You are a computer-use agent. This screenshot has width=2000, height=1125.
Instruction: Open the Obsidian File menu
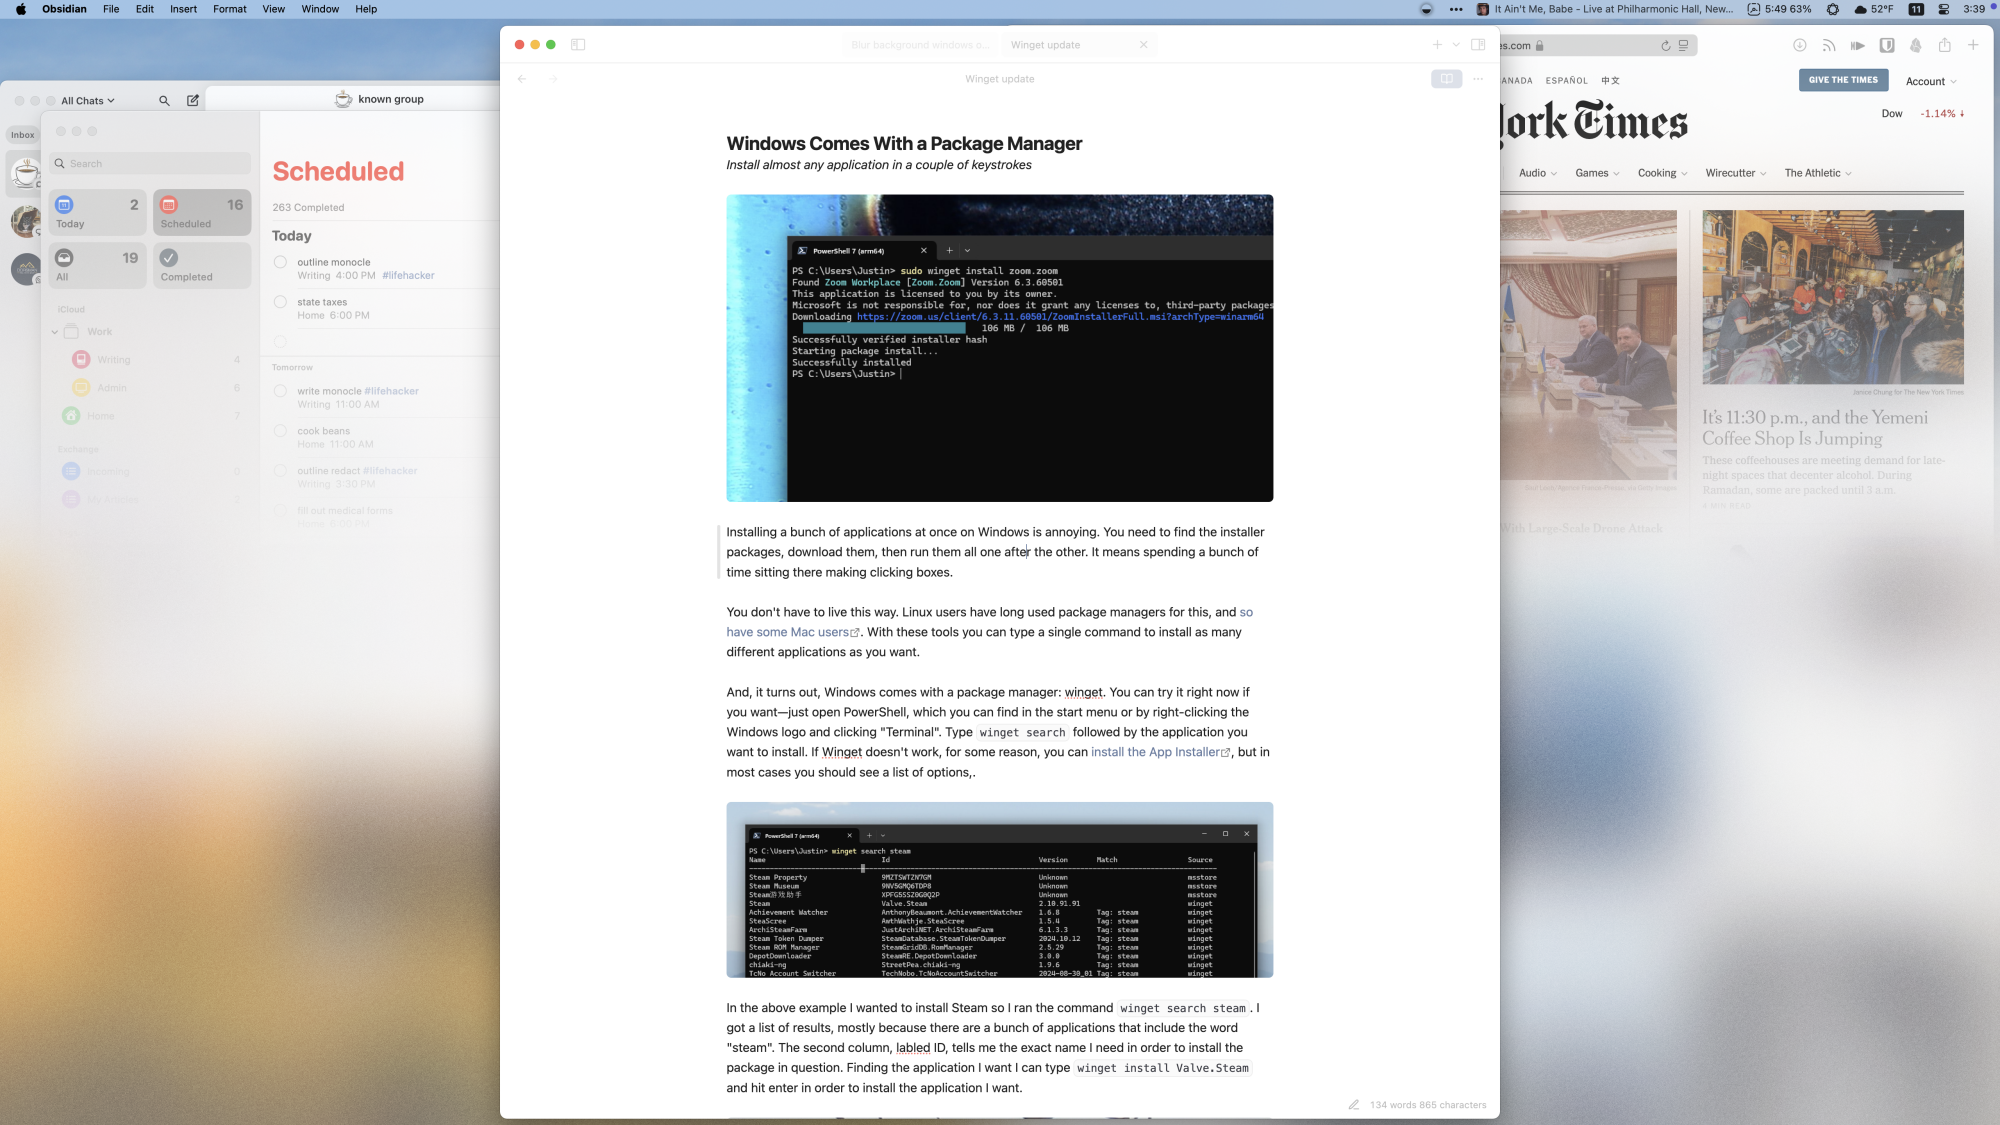pos(111,9)
